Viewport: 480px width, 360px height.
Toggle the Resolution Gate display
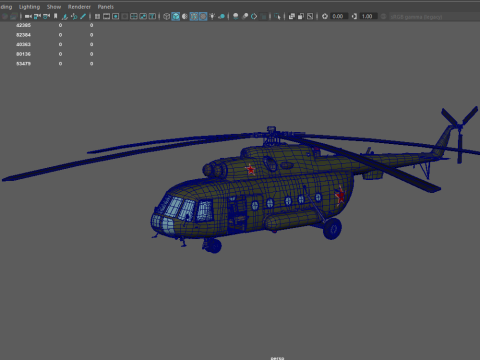coord(115,16)
